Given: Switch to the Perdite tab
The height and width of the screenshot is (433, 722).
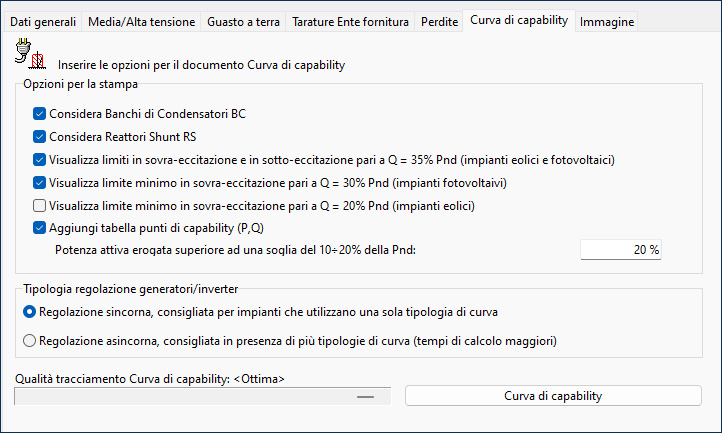Looking at the screenshot, I should [439, 22].
